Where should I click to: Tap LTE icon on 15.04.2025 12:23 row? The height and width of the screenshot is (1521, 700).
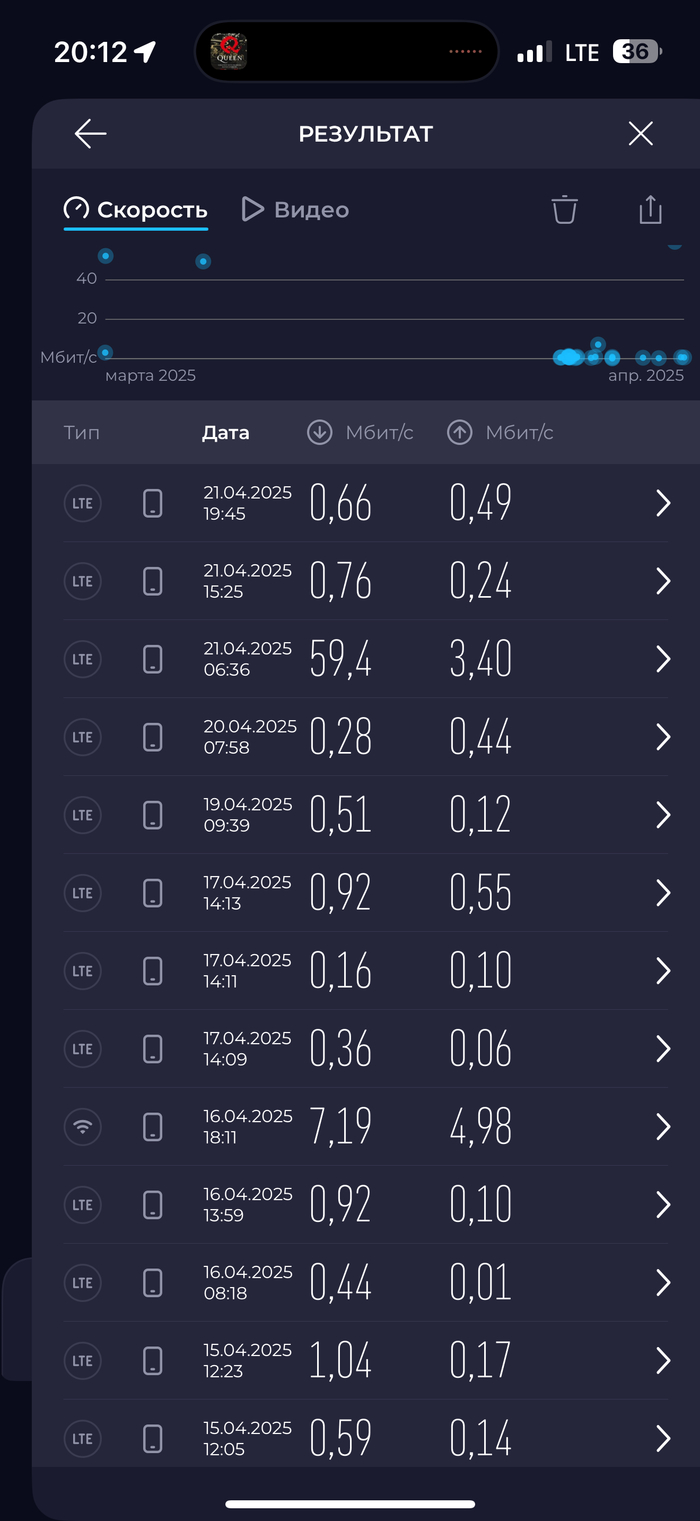click(83, 1361)
